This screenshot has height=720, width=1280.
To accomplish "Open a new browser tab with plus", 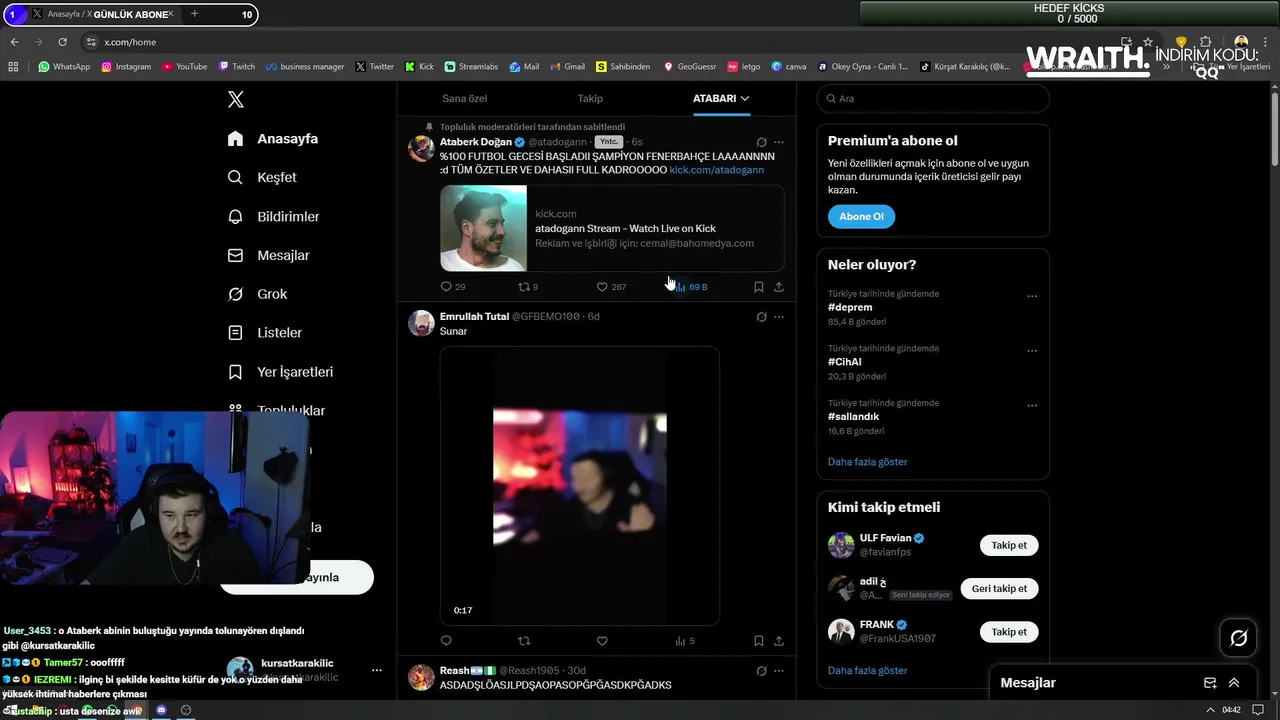I will pos(194,14).
